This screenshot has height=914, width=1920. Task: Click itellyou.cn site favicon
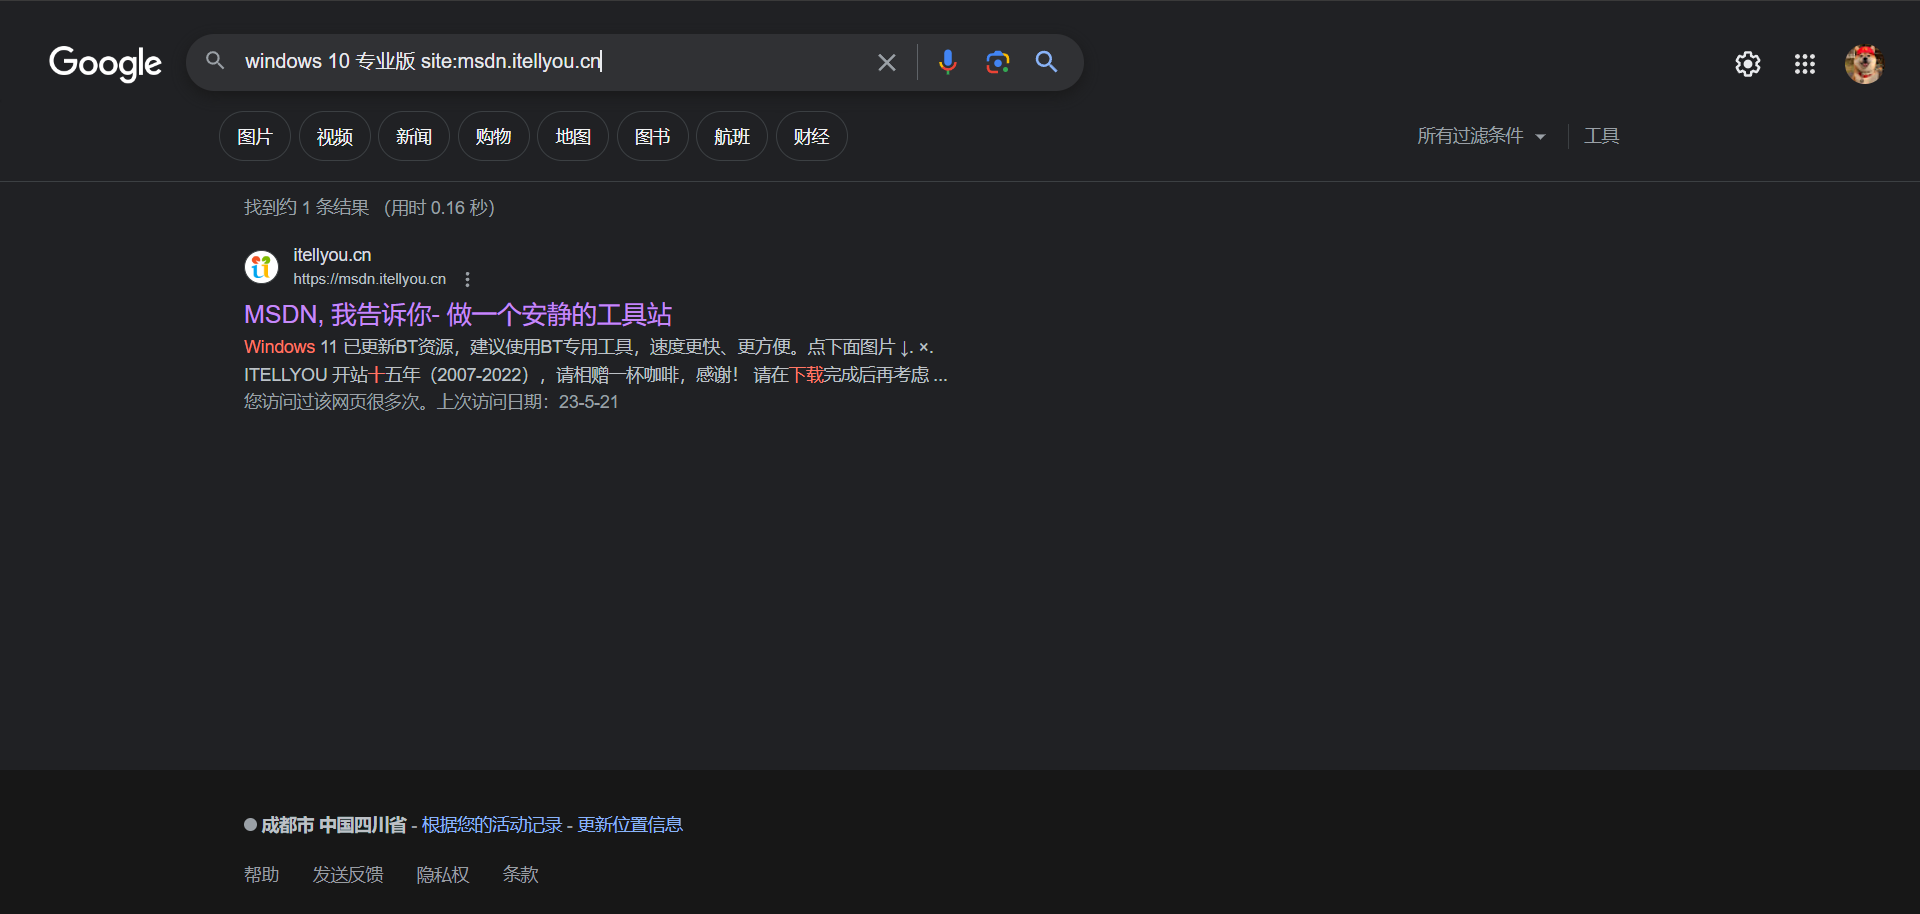[261, 267]
